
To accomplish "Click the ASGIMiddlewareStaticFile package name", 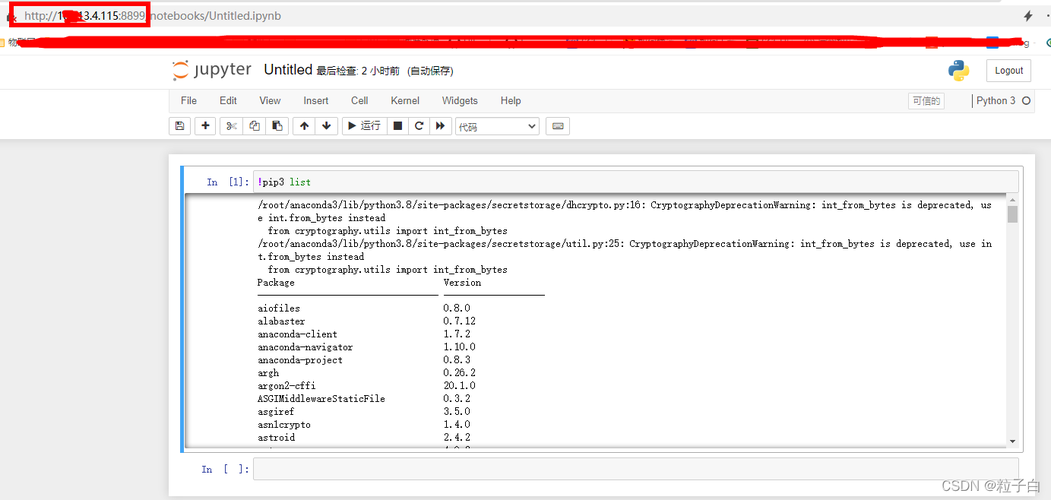I will (321, 398).
